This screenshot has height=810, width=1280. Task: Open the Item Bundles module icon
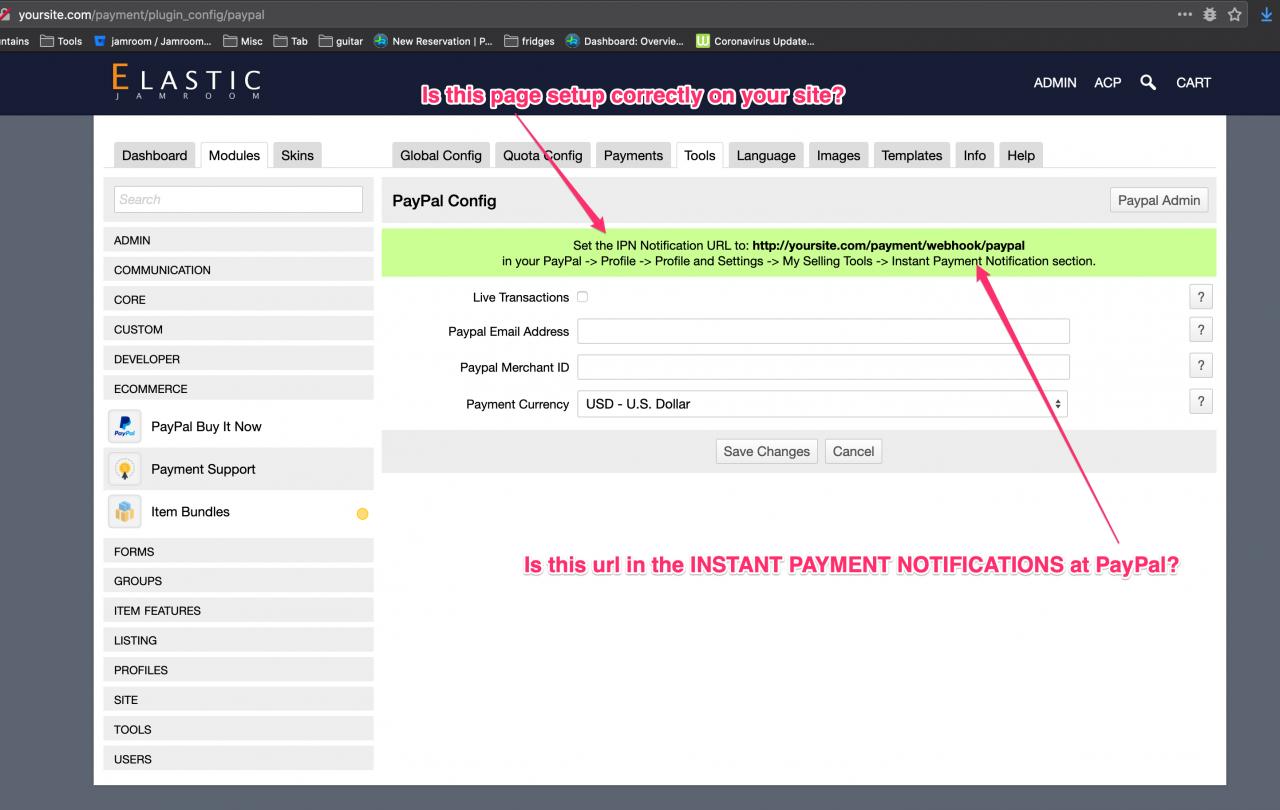pos(125,512)
